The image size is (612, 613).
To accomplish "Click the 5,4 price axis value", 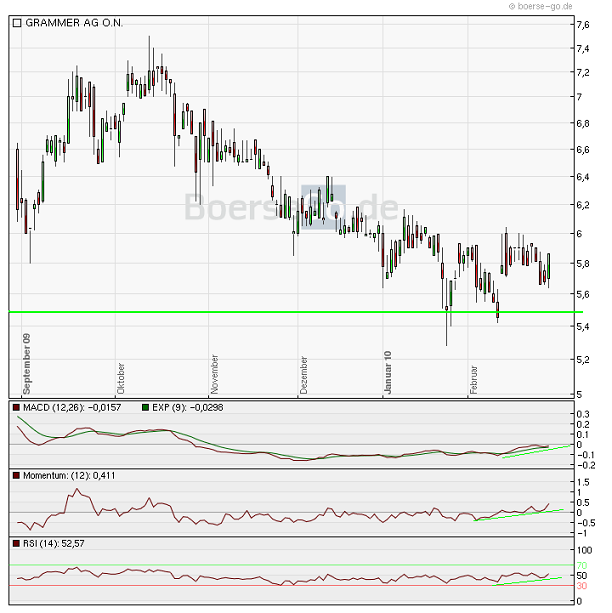I will coord(582,326).
